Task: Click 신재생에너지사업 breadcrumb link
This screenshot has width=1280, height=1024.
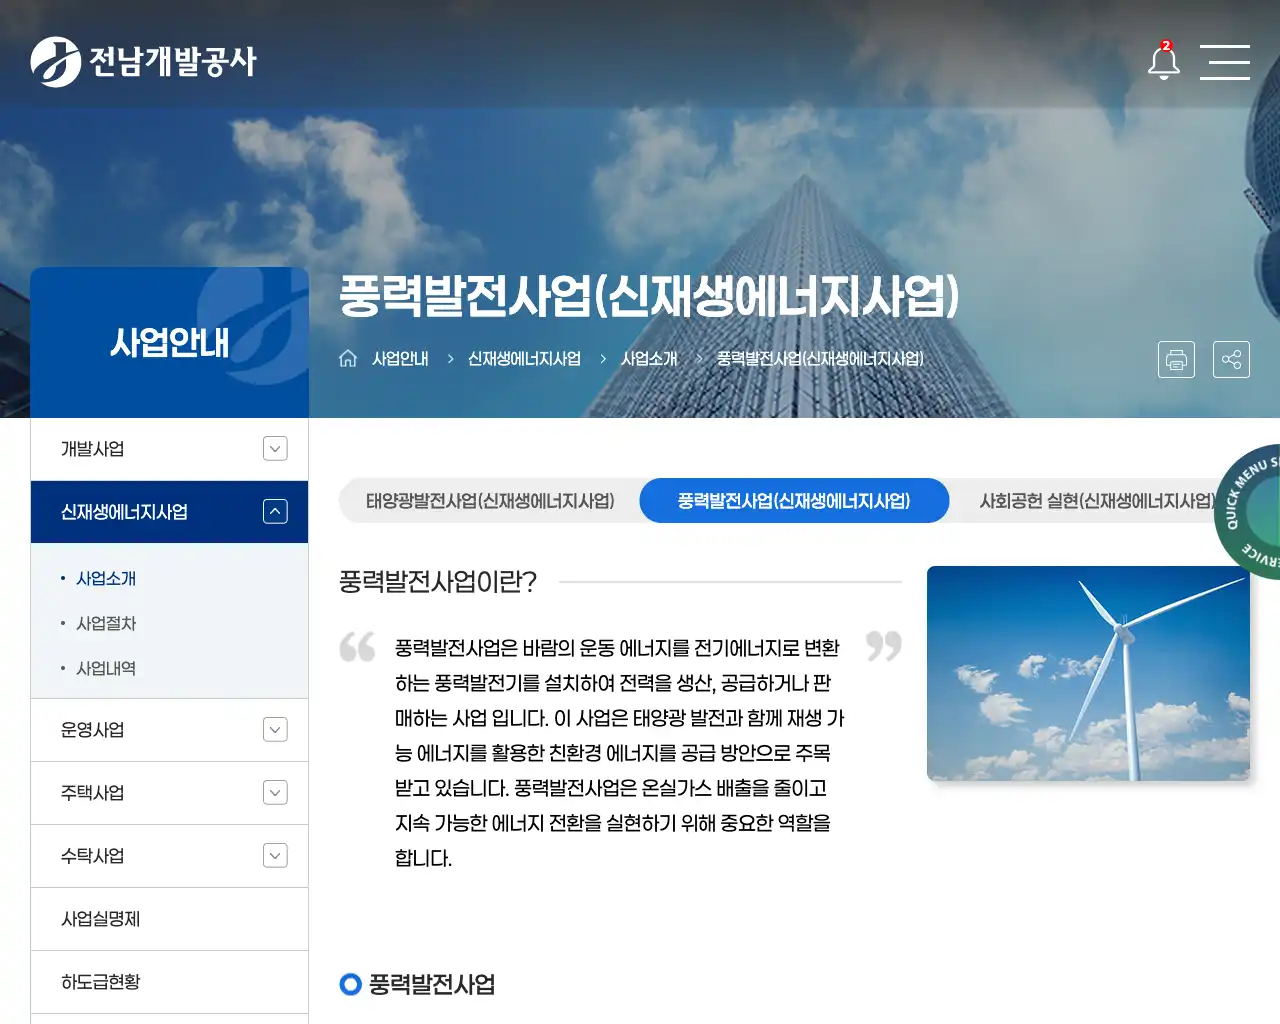Action: click(524, 358)
